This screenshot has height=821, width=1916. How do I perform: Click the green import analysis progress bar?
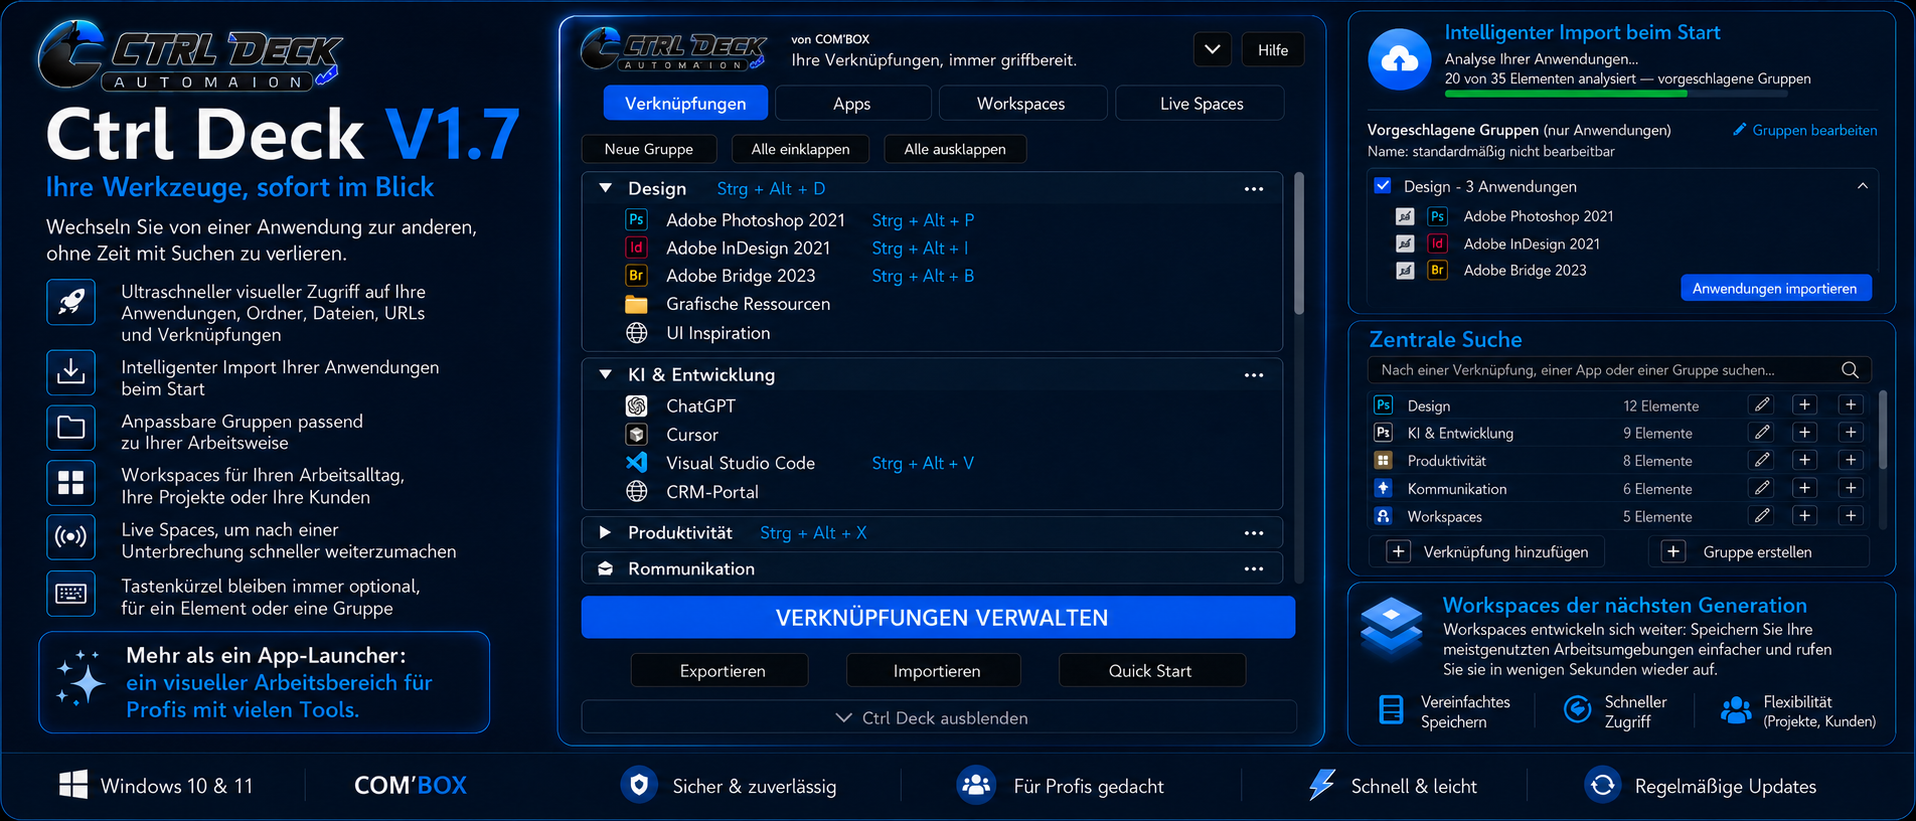click(1566, 94)
